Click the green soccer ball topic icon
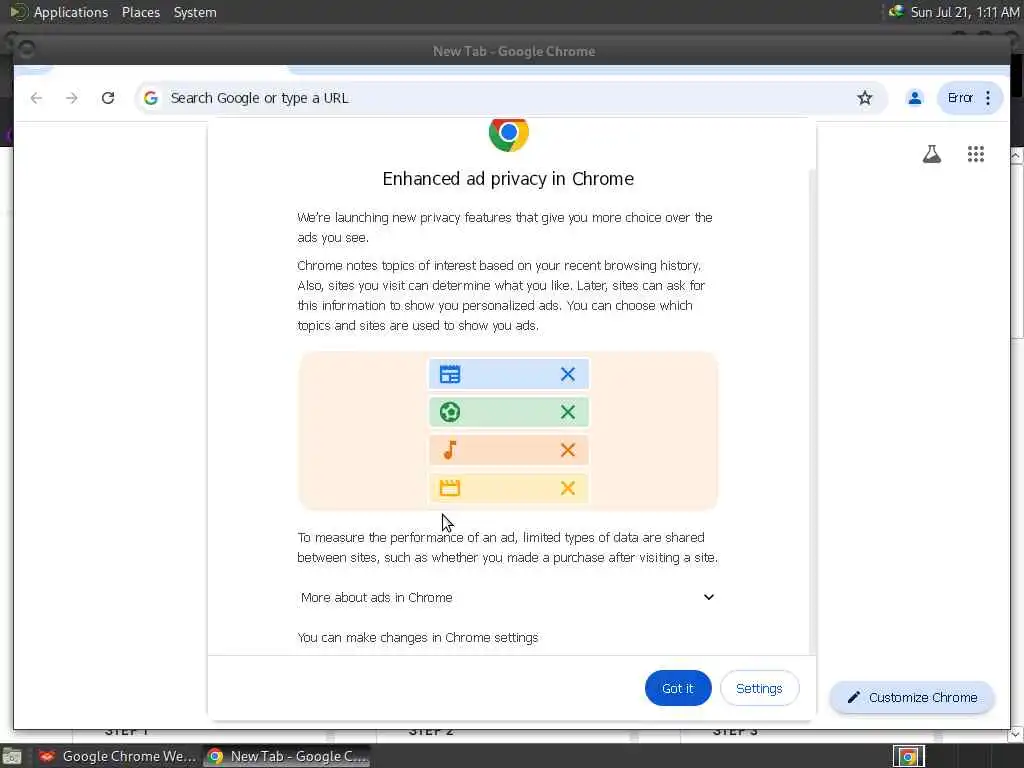This screenshot has width=1024, height=768. click(450, 412)
